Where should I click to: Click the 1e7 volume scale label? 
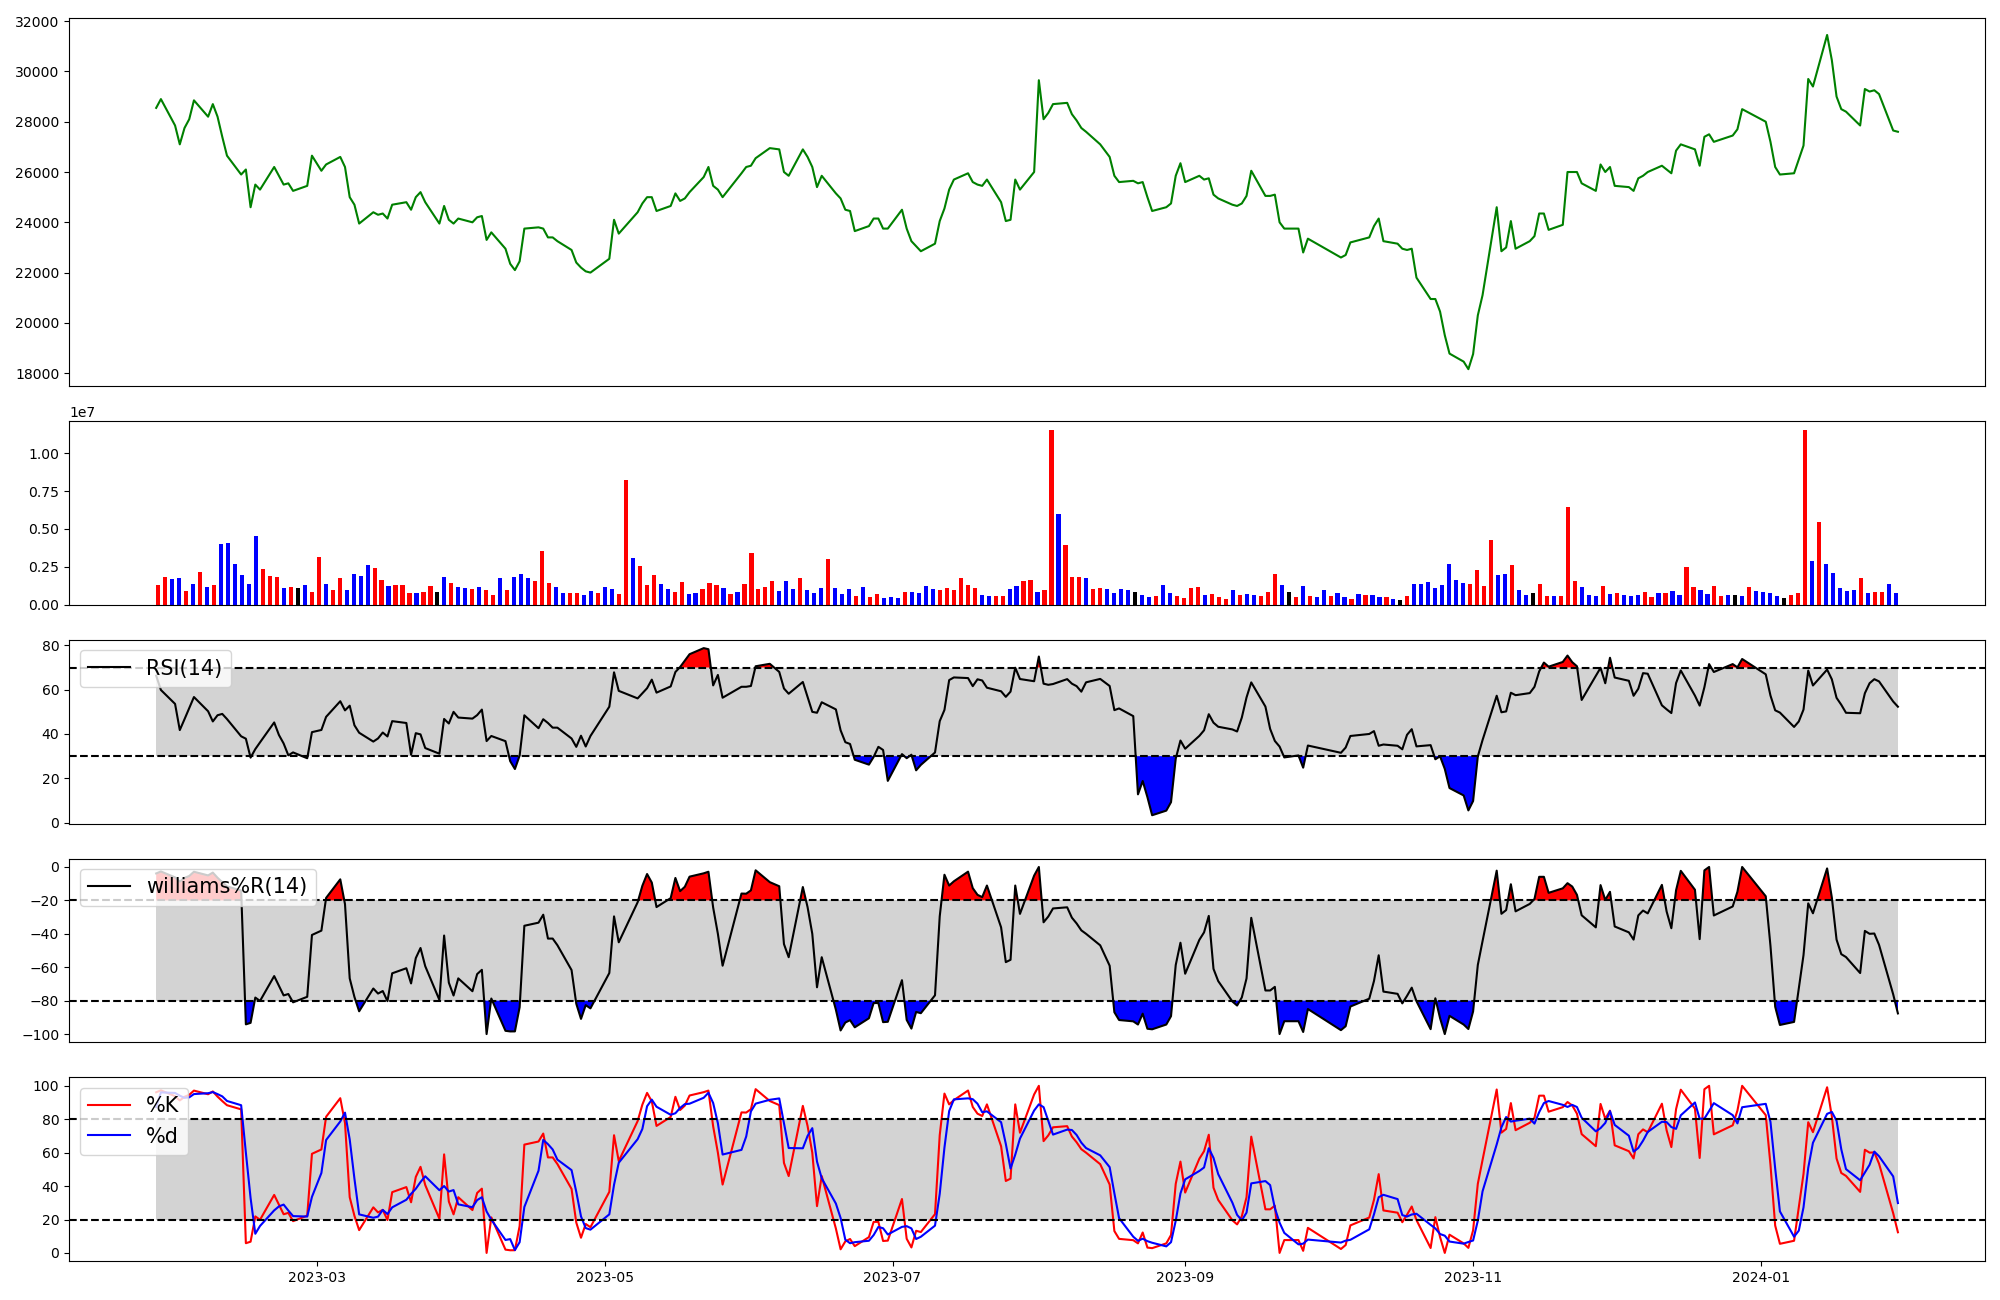(82, 412)
